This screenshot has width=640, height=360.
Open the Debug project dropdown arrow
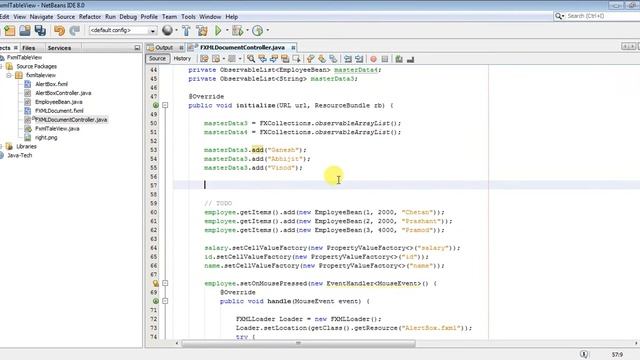pos(247,30)
